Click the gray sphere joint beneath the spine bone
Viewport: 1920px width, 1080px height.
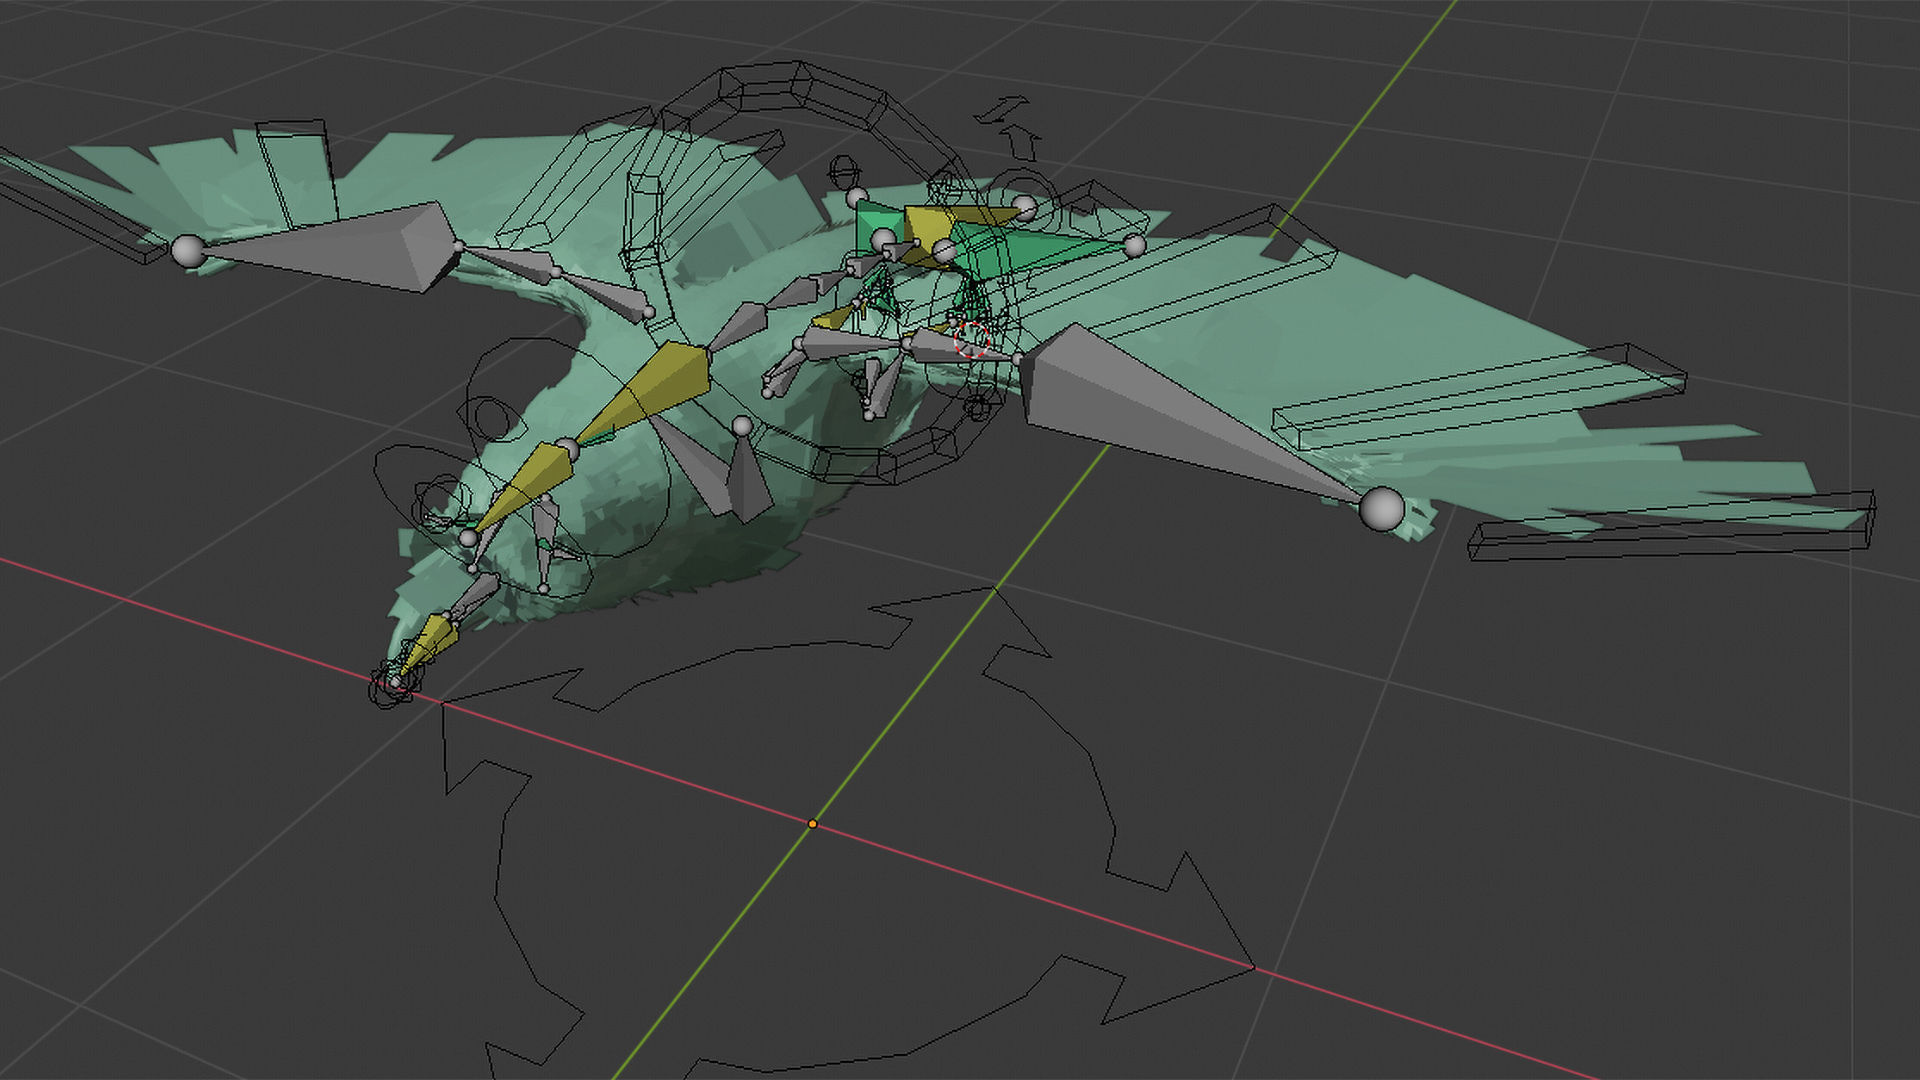(x=741, y=427)
